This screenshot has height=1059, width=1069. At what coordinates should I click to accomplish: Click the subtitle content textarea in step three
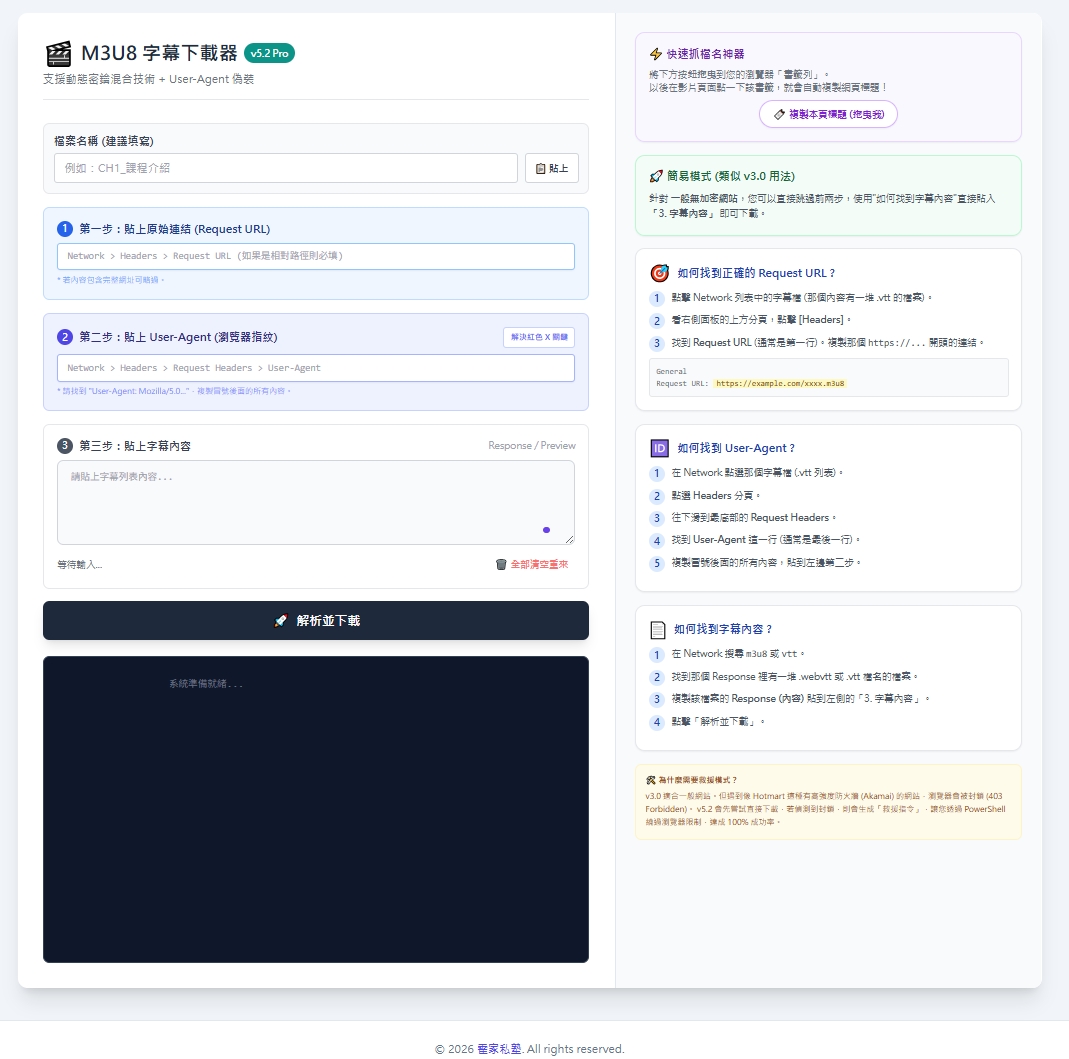300,500
